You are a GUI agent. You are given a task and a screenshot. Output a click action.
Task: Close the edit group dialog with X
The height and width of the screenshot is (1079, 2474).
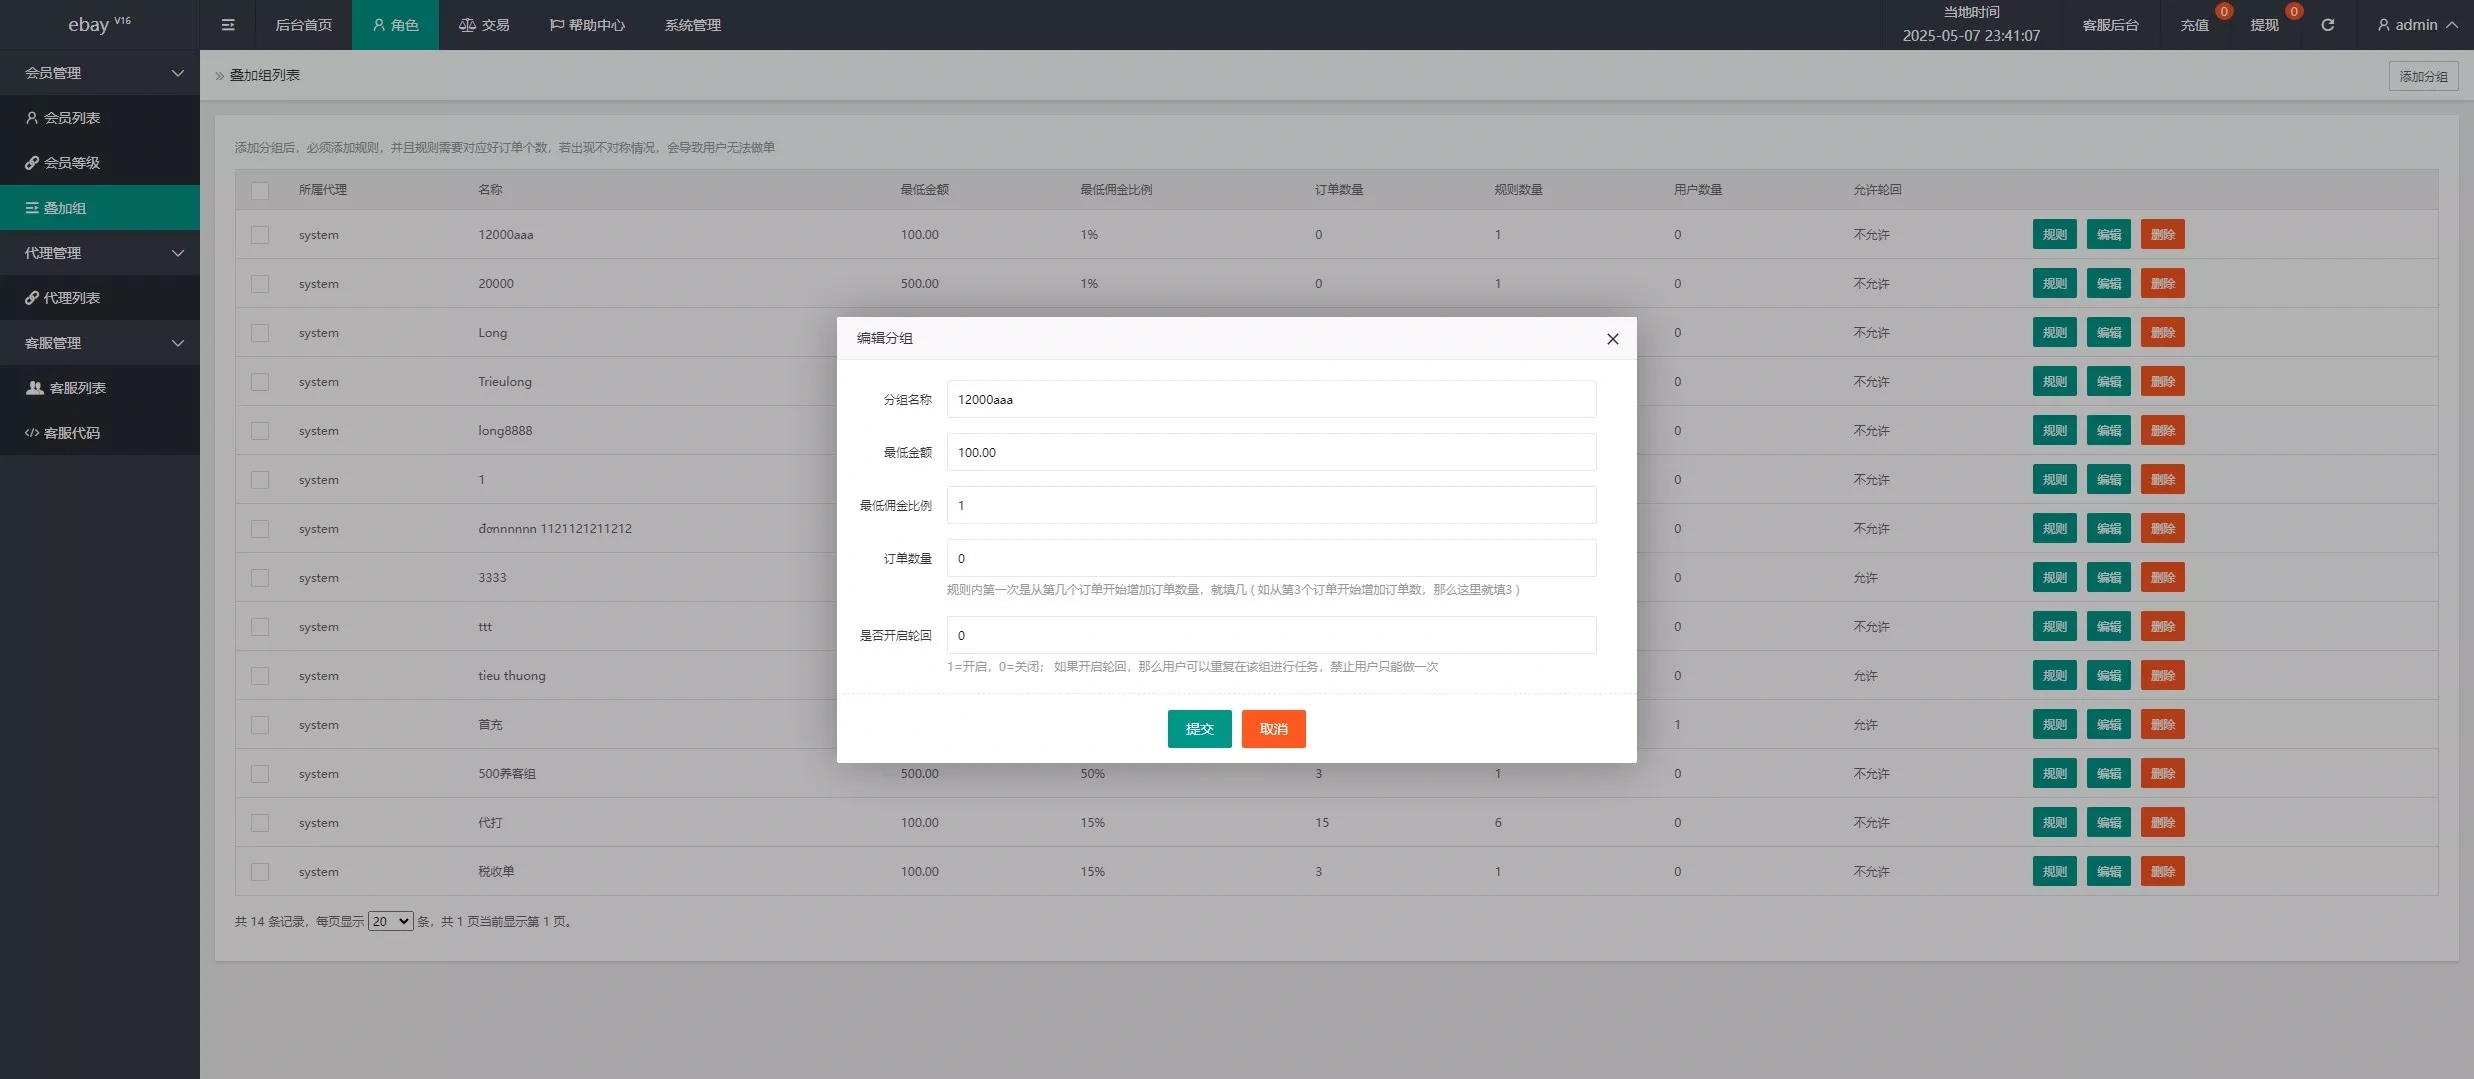point(1612,339)
